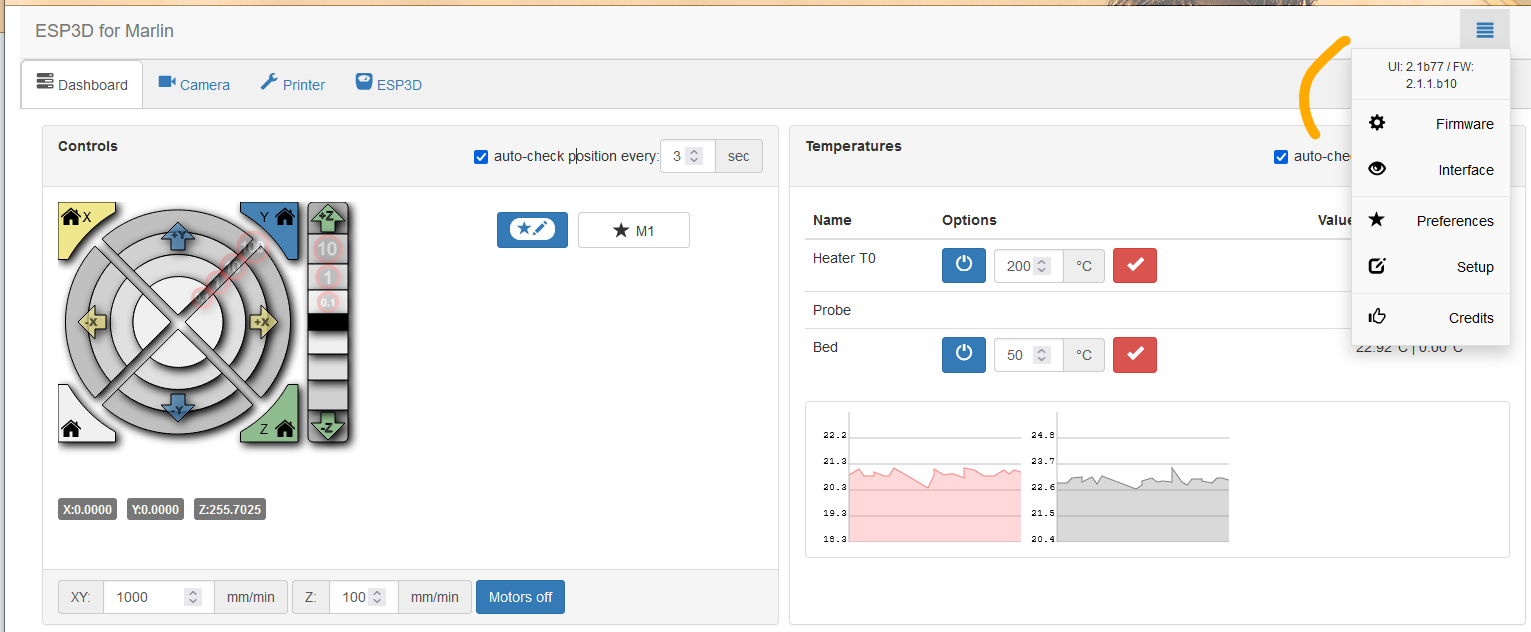This screenshot has width=1531, height=632.
Task: Adjust the Heater T0 temperature spinner
Action: (1042, 266)
